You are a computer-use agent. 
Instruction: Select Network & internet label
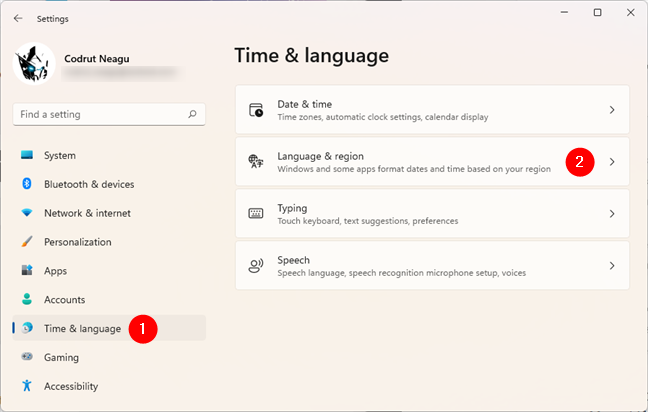[x=87, y=213]
